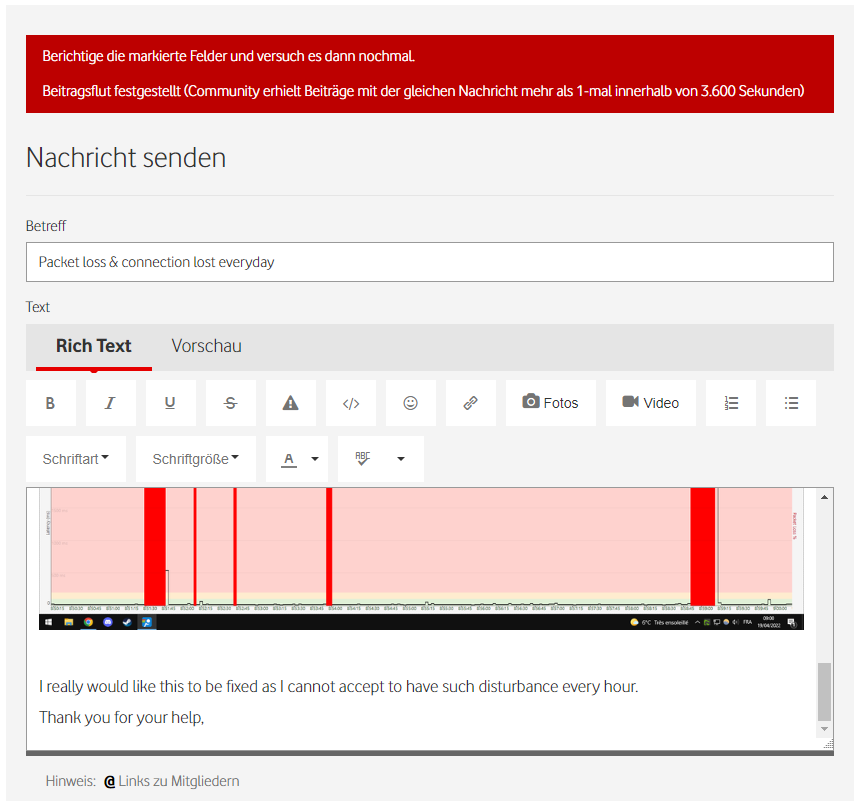Open the emoji picker
Screen dimensions: 861x801
click(x=411, y=403)
